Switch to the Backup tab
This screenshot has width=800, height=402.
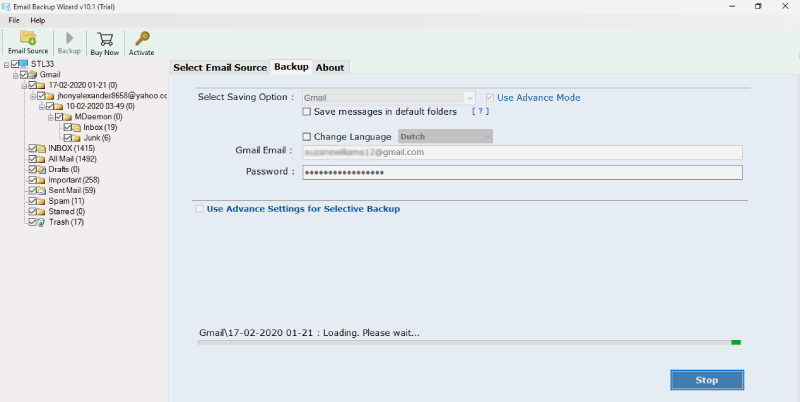(x=291, y=67)
